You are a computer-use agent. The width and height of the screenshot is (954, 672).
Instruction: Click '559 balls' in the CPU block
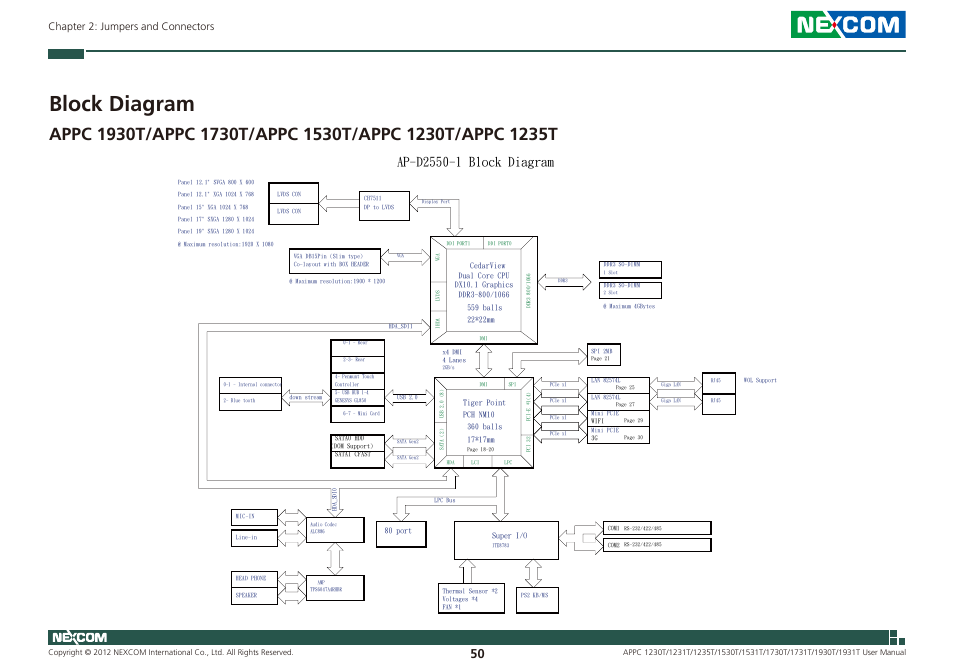(x=484, y=308)
